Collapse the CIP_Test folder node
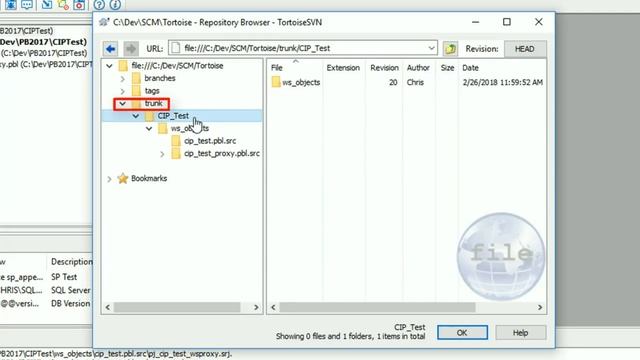This screenshot has width=640, height=360. (x=136, y=116)
